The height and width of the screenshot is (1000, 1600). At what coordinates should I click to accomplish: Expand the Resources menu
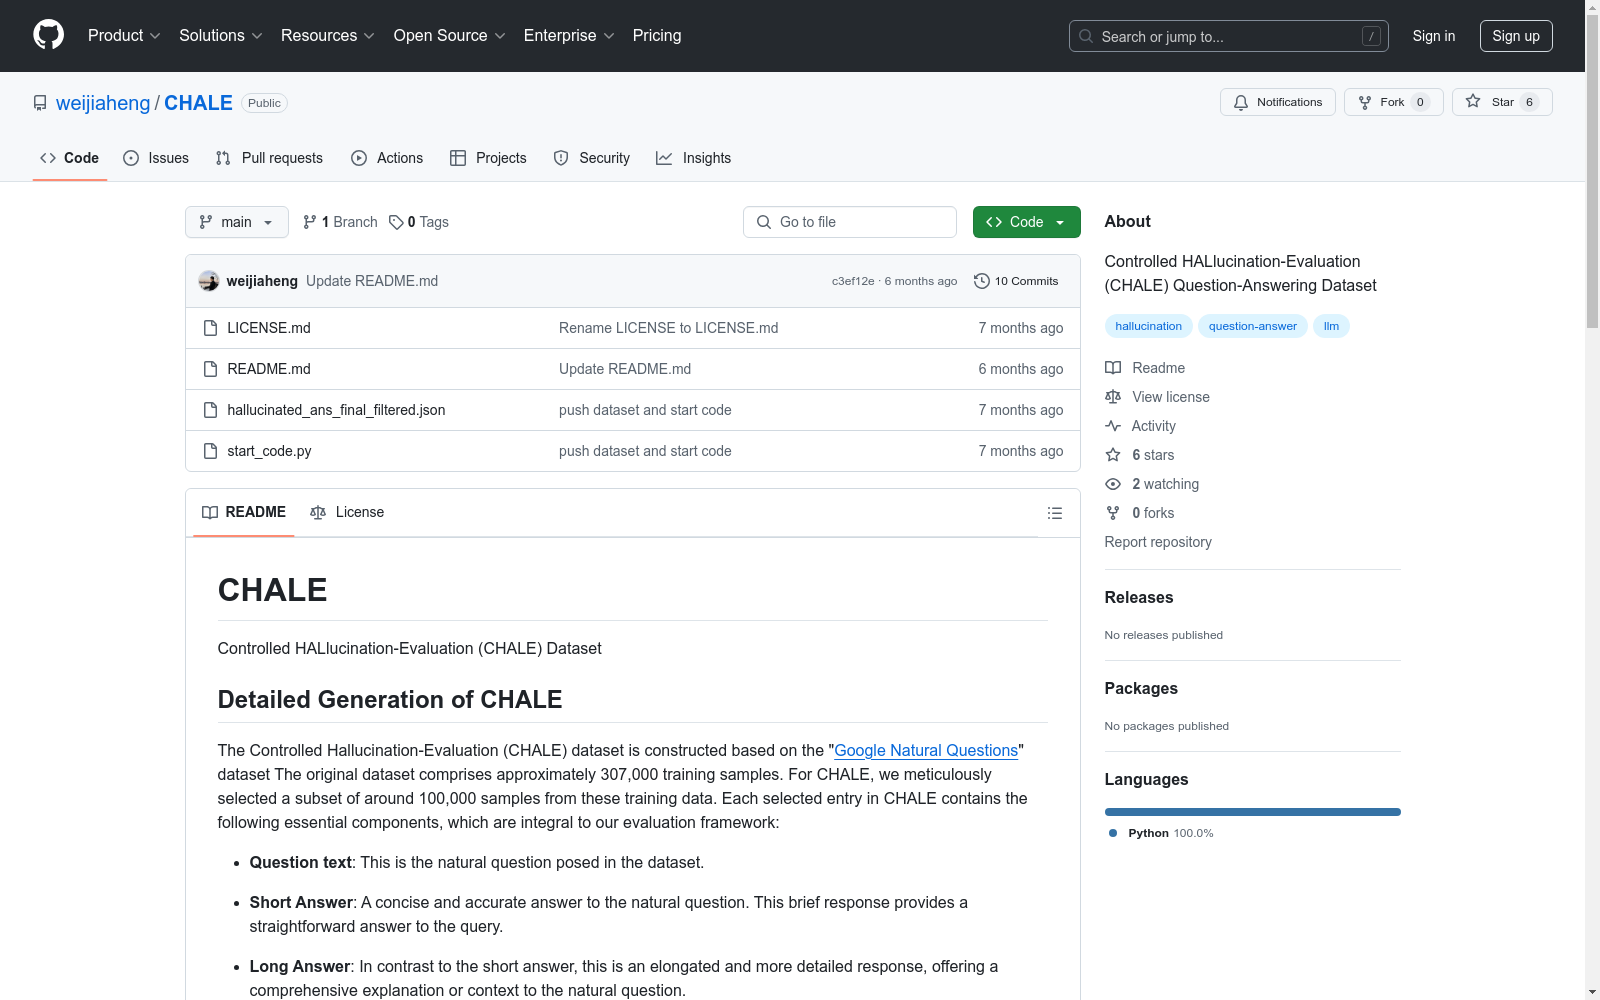(x=328, y=35)
